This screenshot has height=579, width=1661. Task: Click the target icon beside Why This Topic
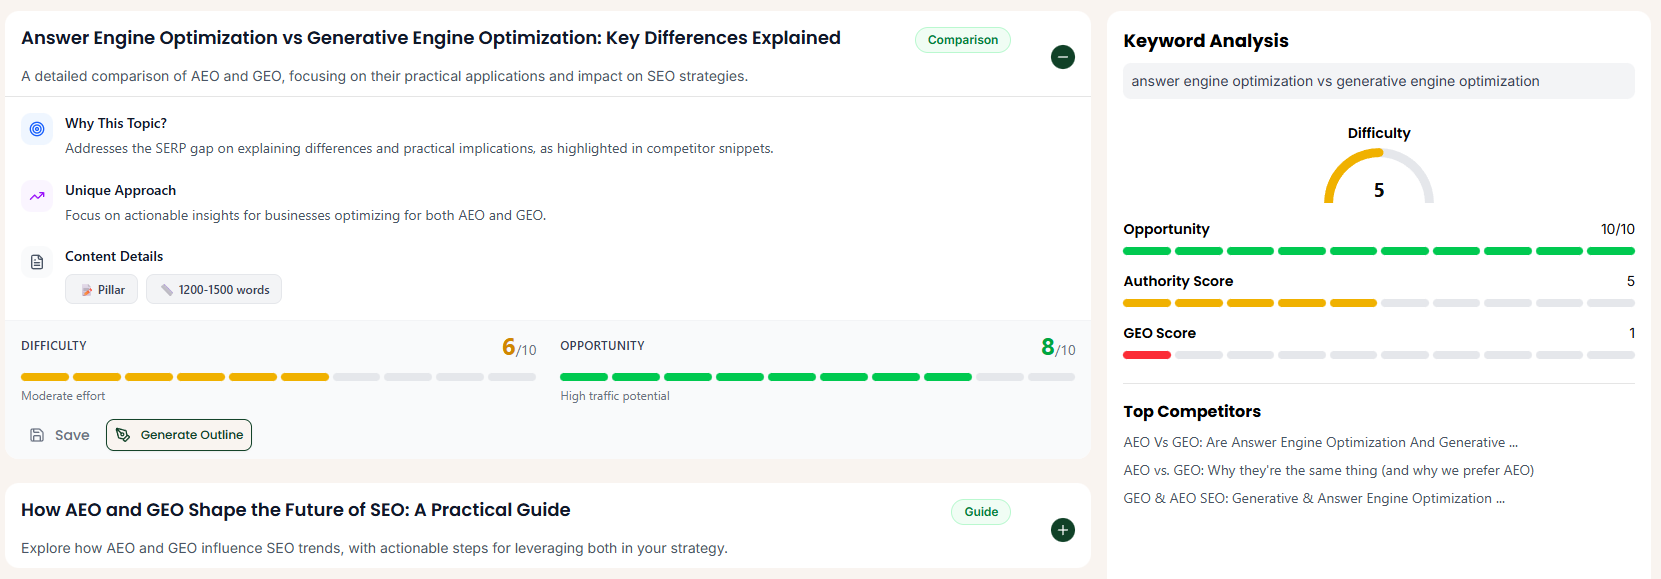pos(37,129)
